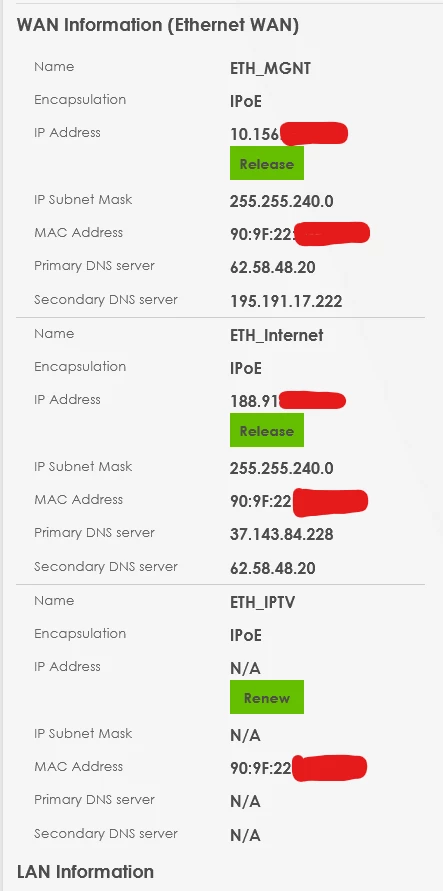Click the ETH_Internet name value
This screenshot has height=891, width=443.
(x=277, y=335)
